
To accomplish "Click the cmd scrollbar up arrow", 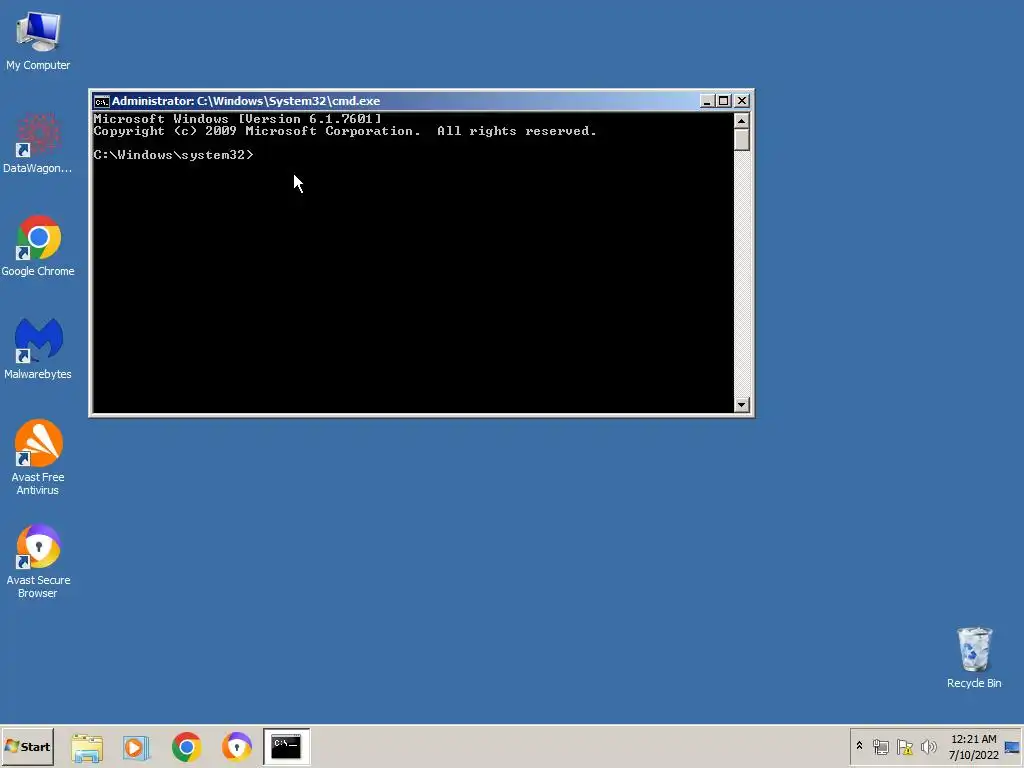I will 741,121.
